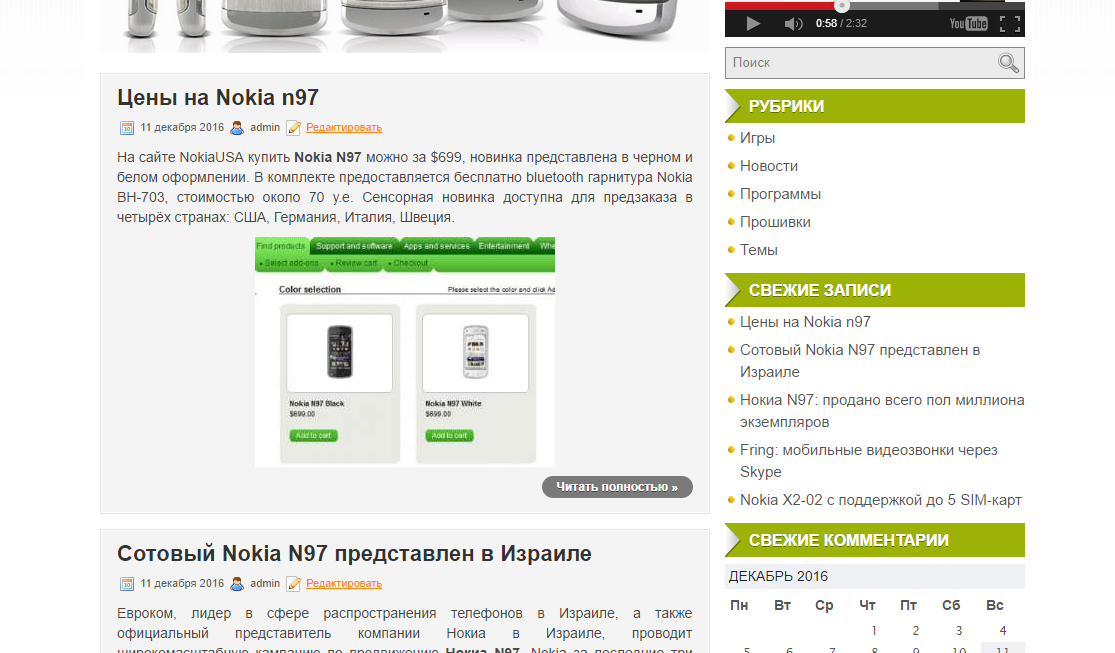Open the Прошивки category
This screenshot has width=1115, height=653.
(x=775, y=222)
